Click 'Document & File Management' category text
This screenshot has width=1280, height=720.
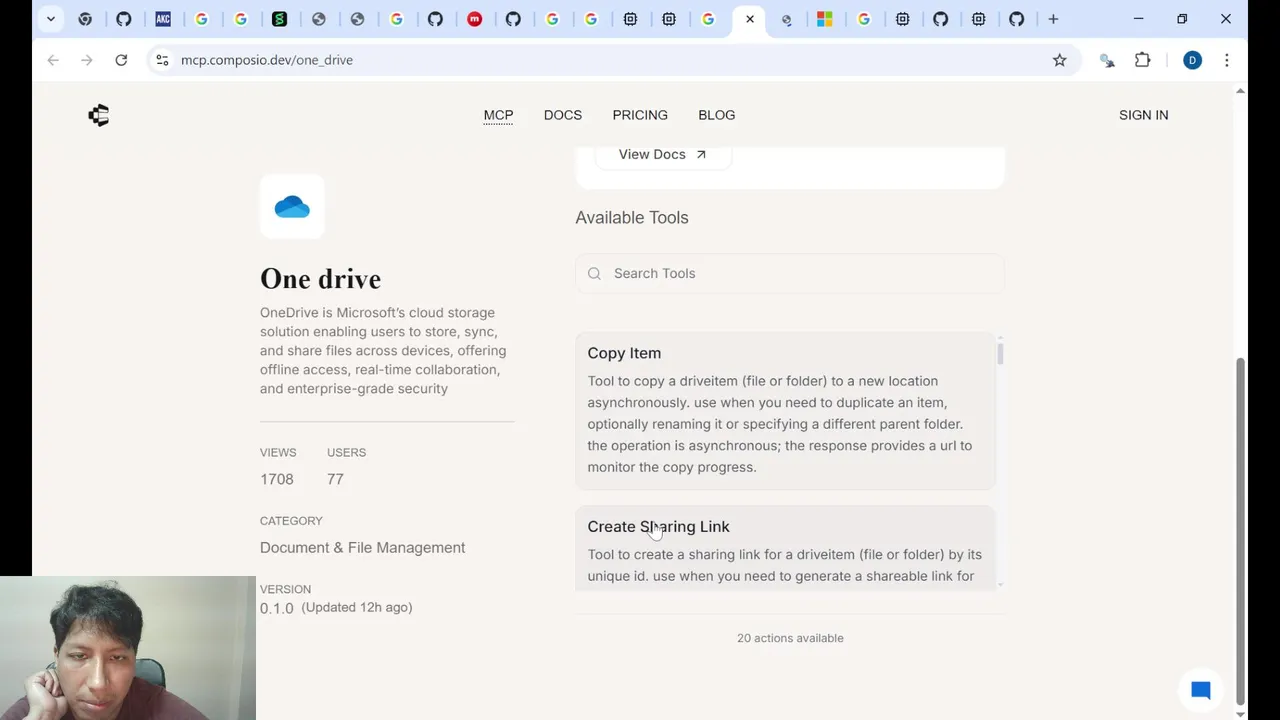coord(363,548)
